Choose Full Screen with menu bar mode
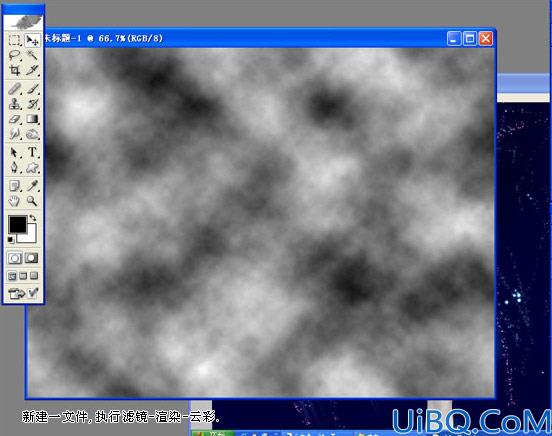 click(x=23, y=276)
